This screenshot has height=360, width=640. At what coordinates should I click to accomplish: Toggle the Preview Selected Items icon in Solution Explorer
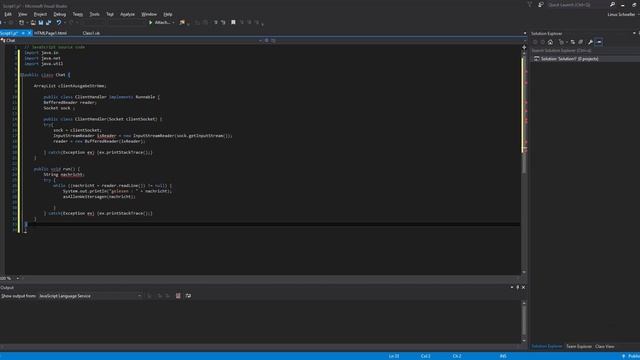coord(599,42)
